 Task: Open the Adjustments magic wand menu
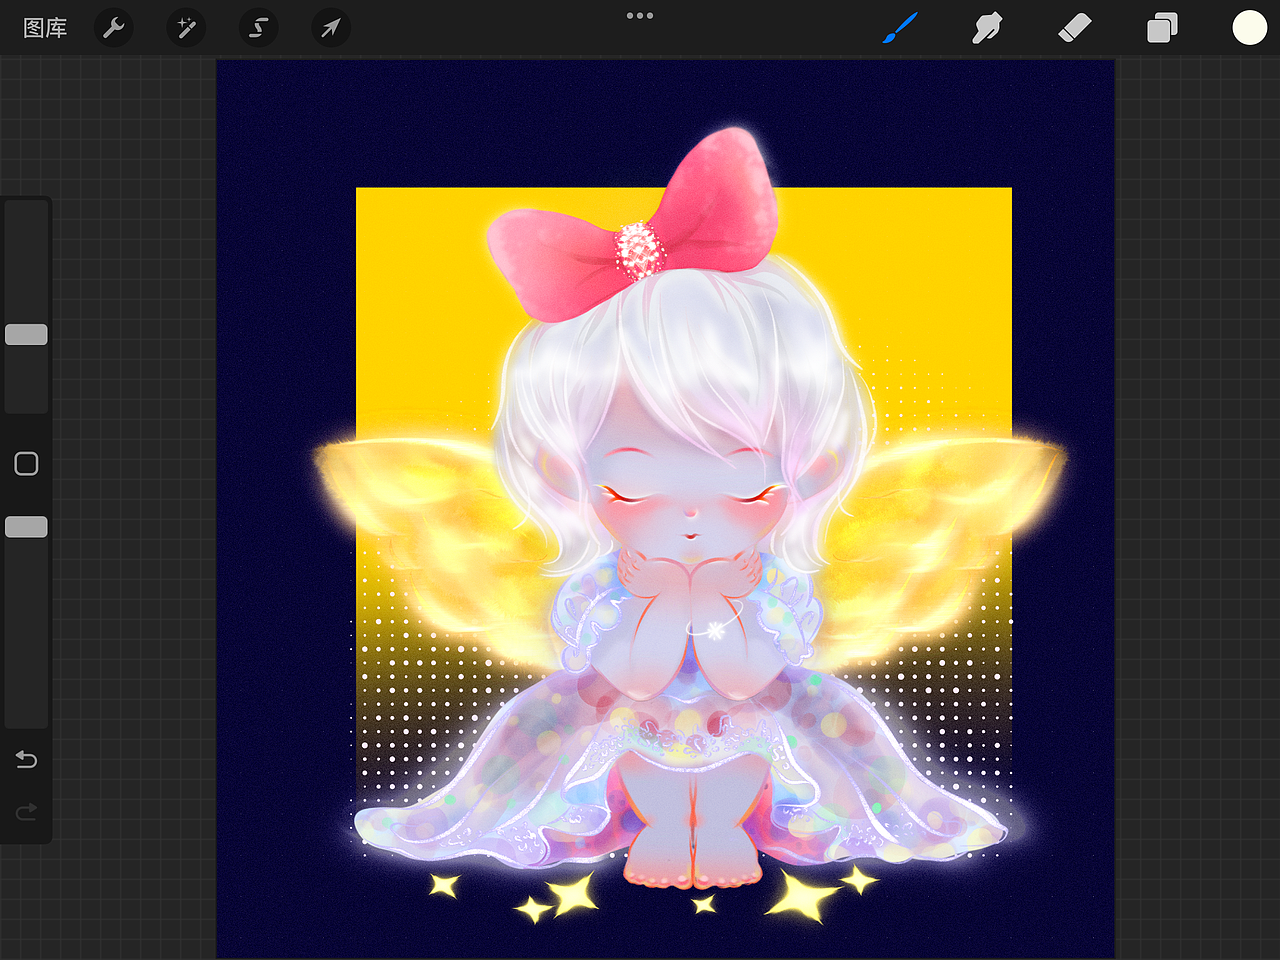point(186,28)
